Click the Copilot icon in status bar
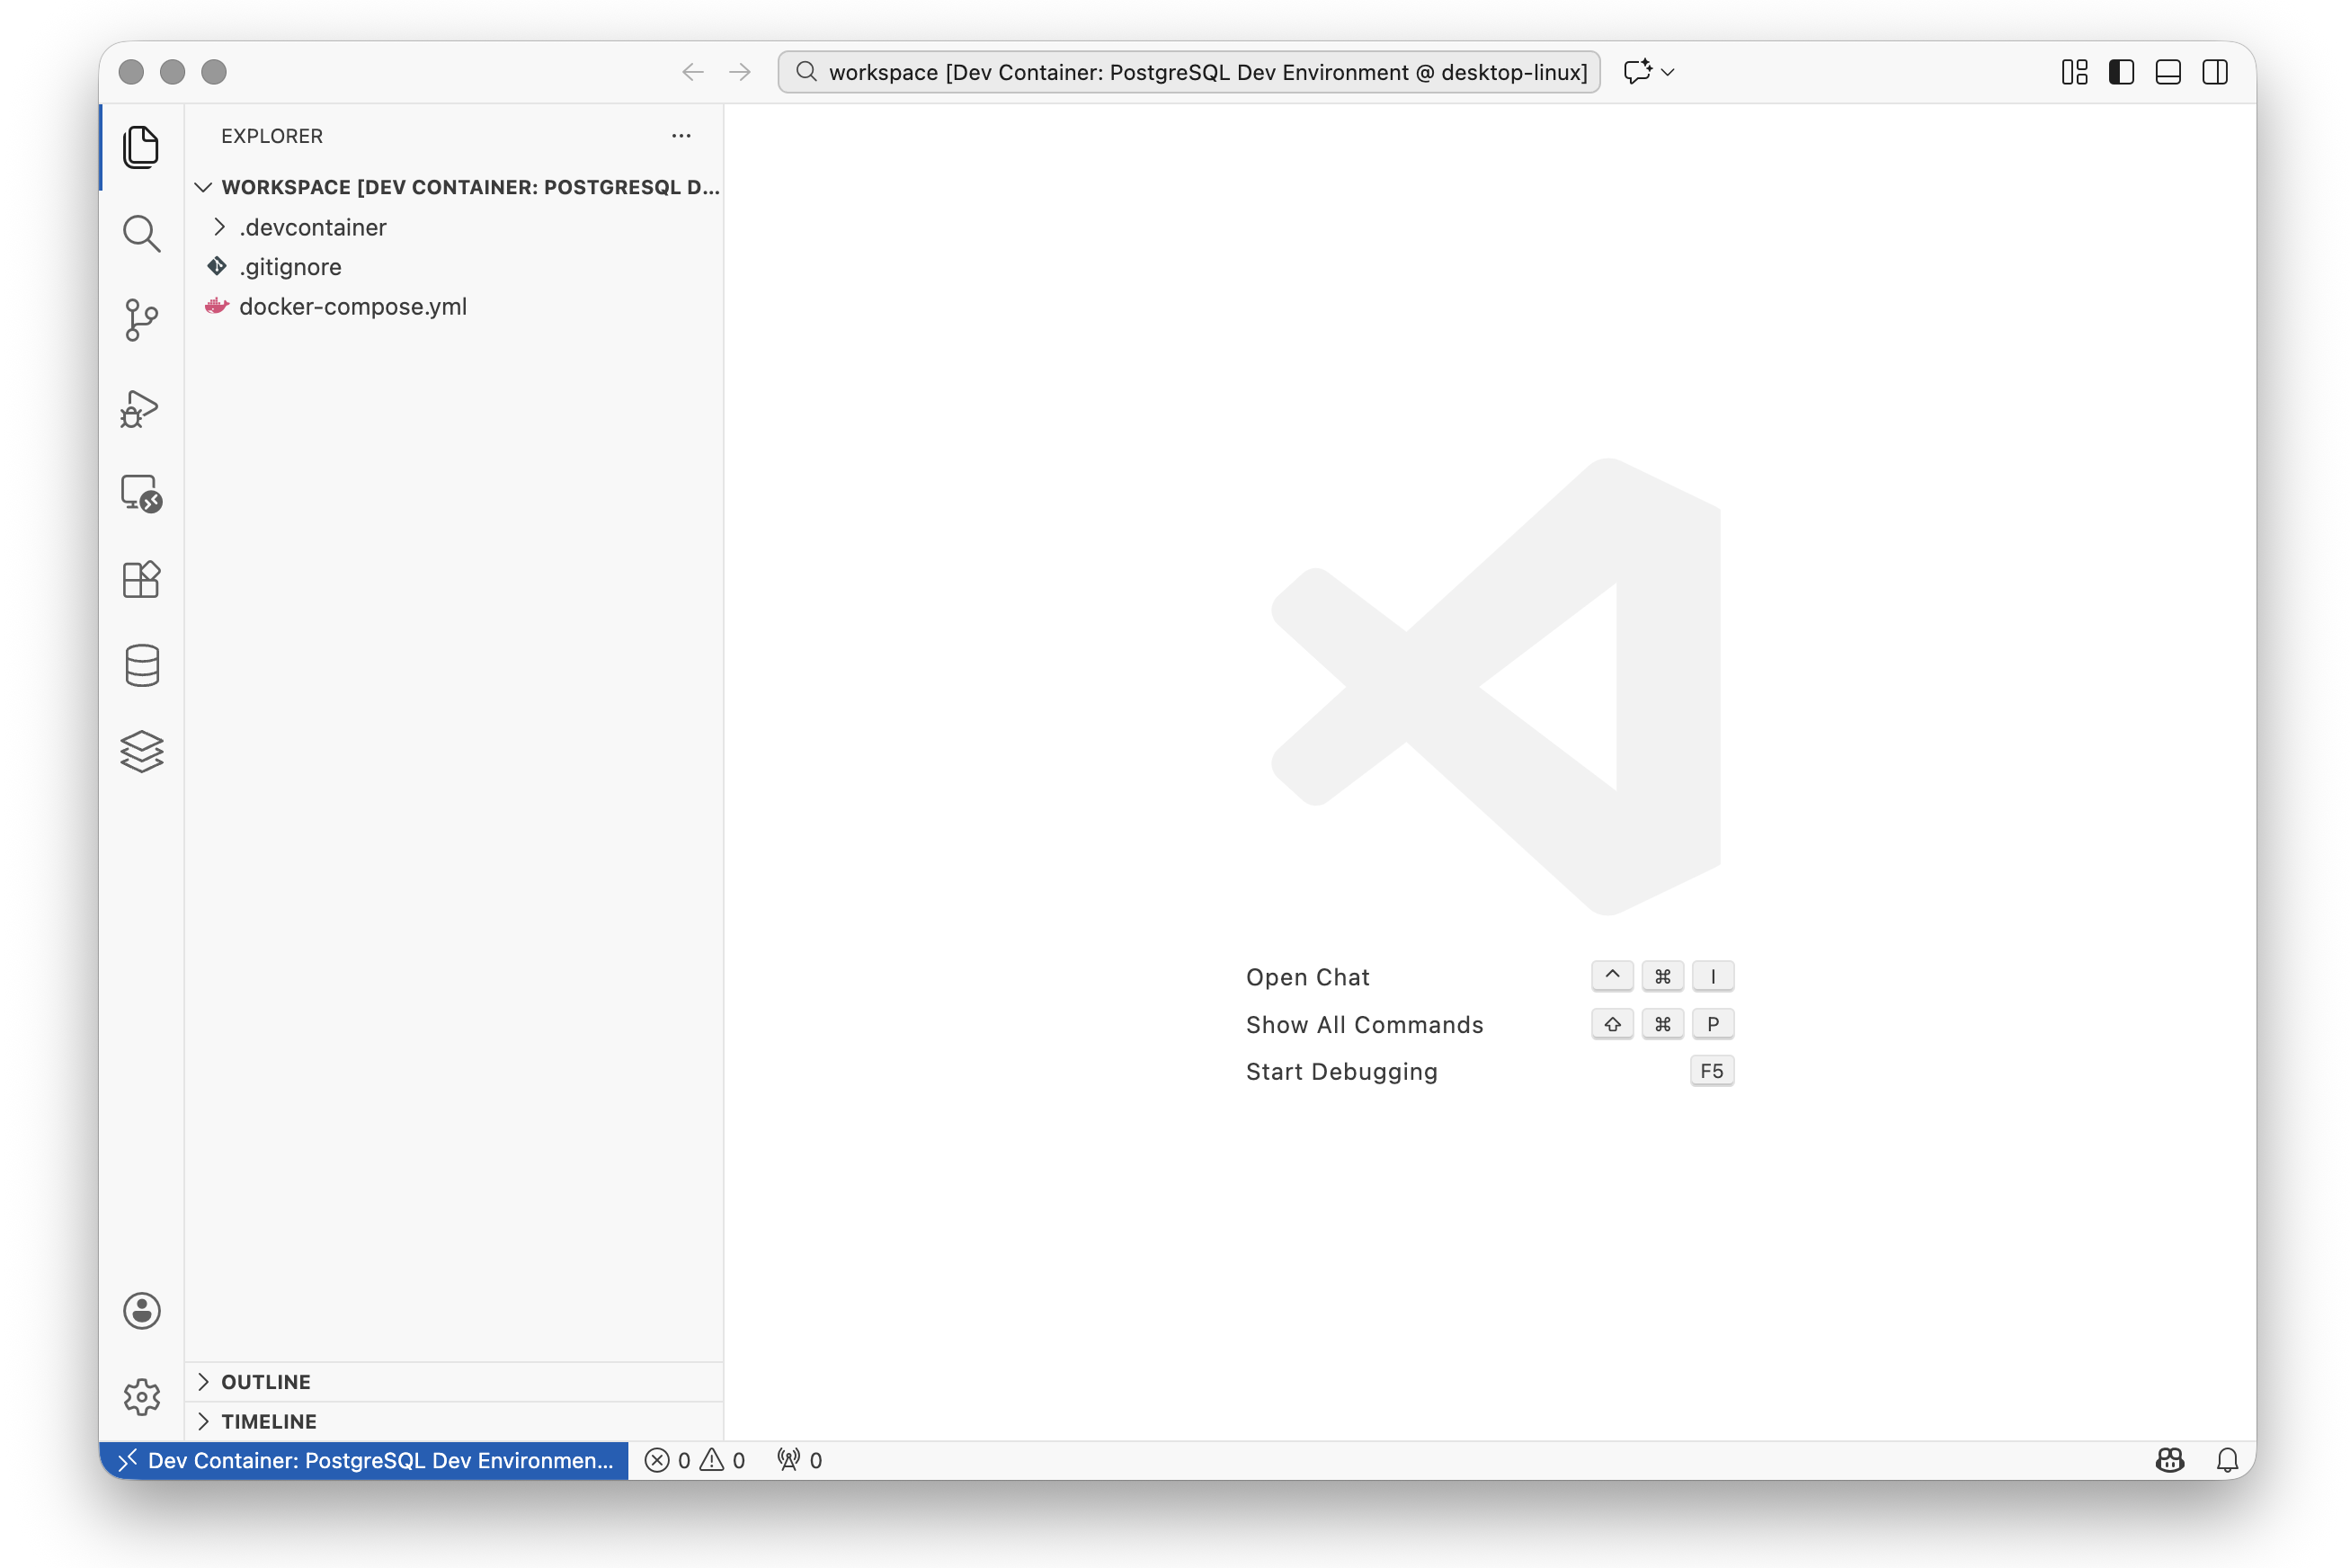This screenshot has height=1568, width=2350. [2170, 1460]
